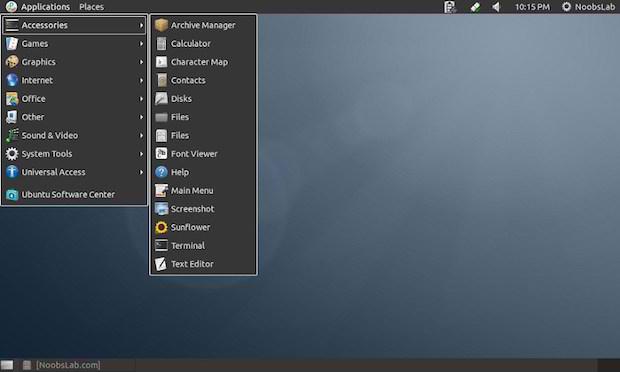Image resolution: width=620 pixels, height=372 pixels.
Task: Expand Accessories submenu arrow
Action: pos(141,25)
